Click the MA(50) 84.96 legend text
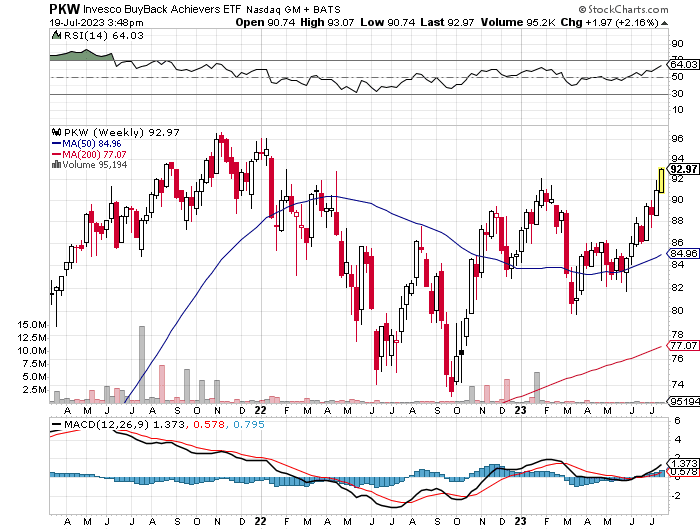Image resolution: width=700 pixels, height=530 pixels. [x=92, y=143]
